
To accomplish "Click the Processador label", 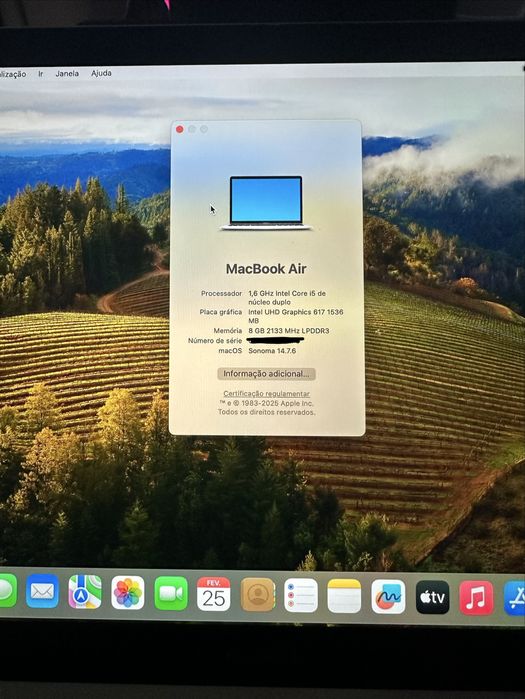I will coord(221,293).
